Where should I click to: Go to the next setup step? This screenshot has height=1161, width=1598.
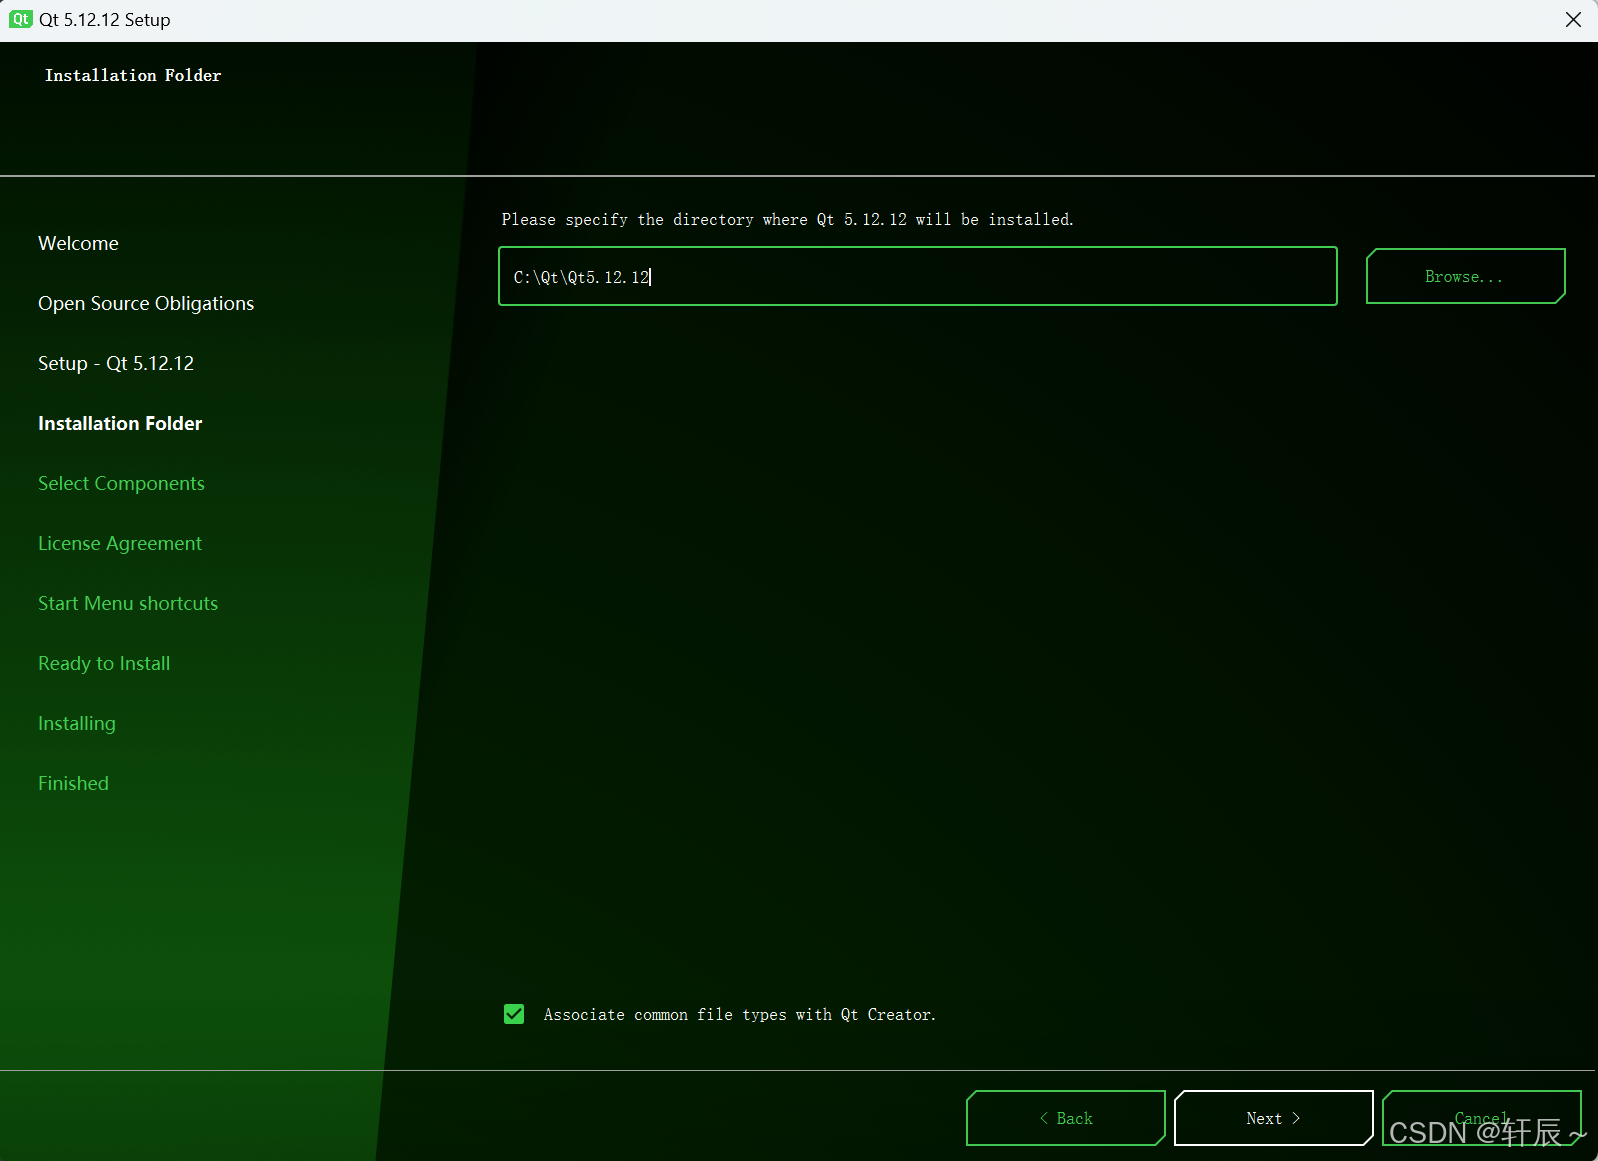(x=1273, y=1118)
